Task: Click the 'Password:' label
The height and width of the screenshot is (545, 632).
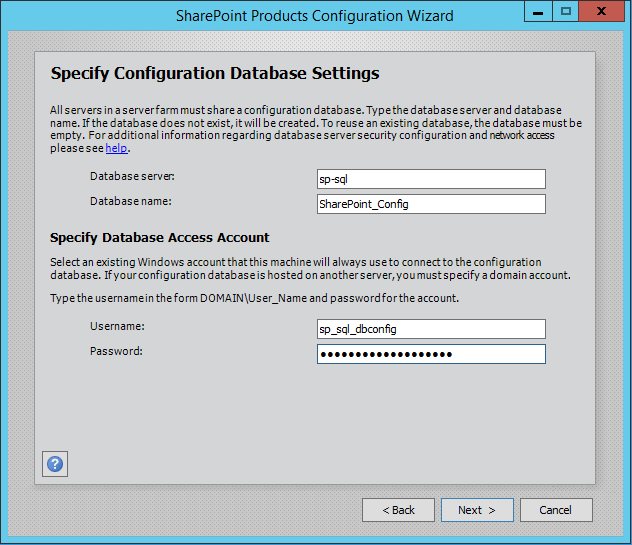Action: click(116, 351)
